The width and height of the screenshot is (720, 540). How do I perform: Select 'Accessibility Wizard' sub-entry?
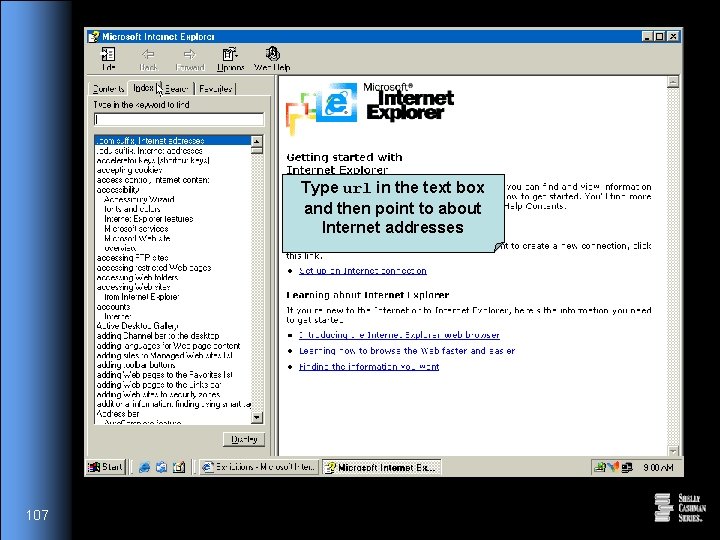[139, 199]
